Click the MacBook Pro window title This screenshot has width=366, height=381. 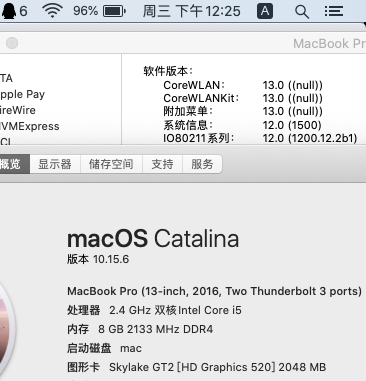329,43
